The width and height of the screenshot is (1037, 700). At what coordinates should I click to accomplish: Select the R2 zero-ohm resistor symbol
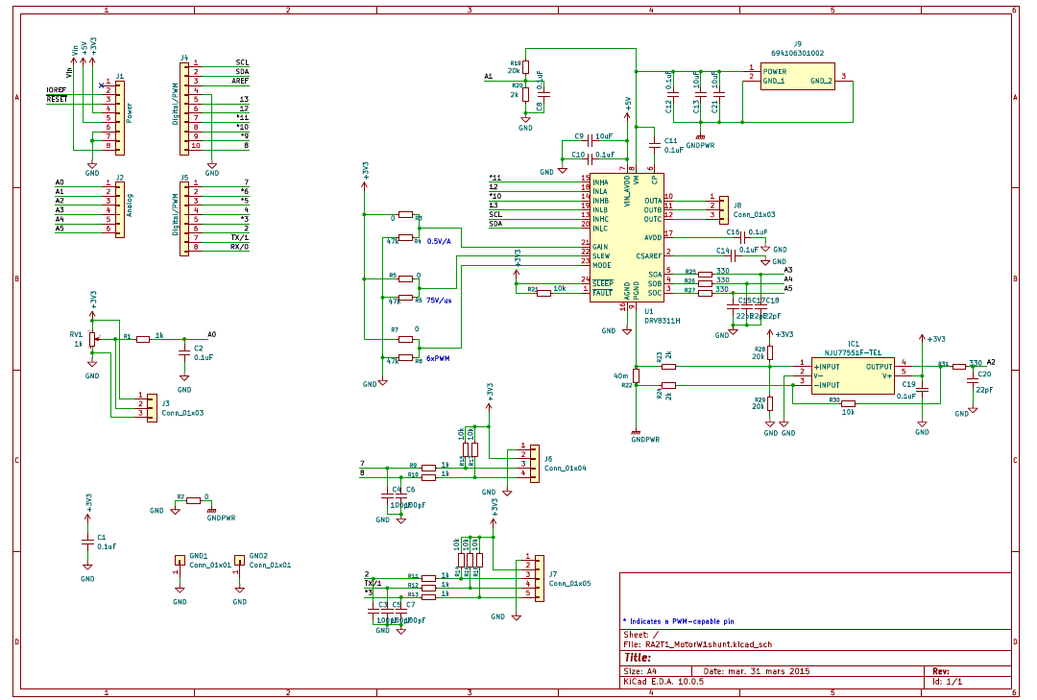193,501
